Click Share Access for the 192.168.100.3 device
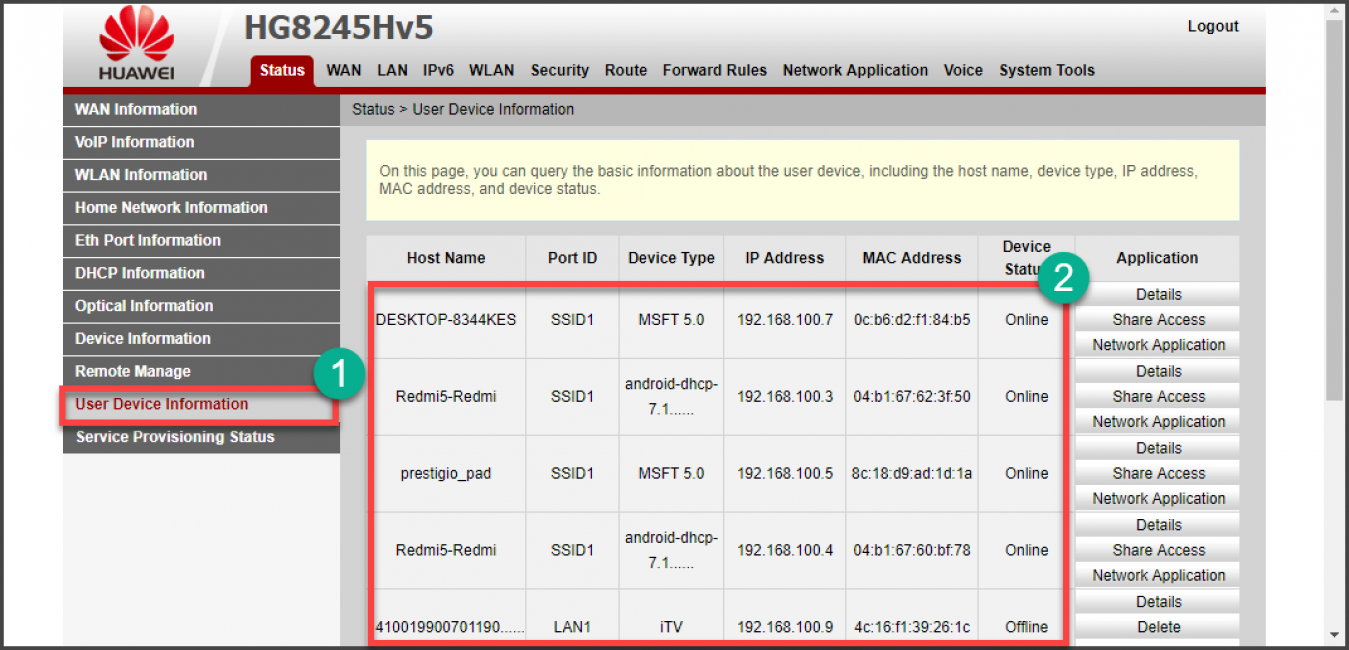Image resolution: width=1349 pixels, height=650 pixels. pyautogui.click(x=1158, y=397)
